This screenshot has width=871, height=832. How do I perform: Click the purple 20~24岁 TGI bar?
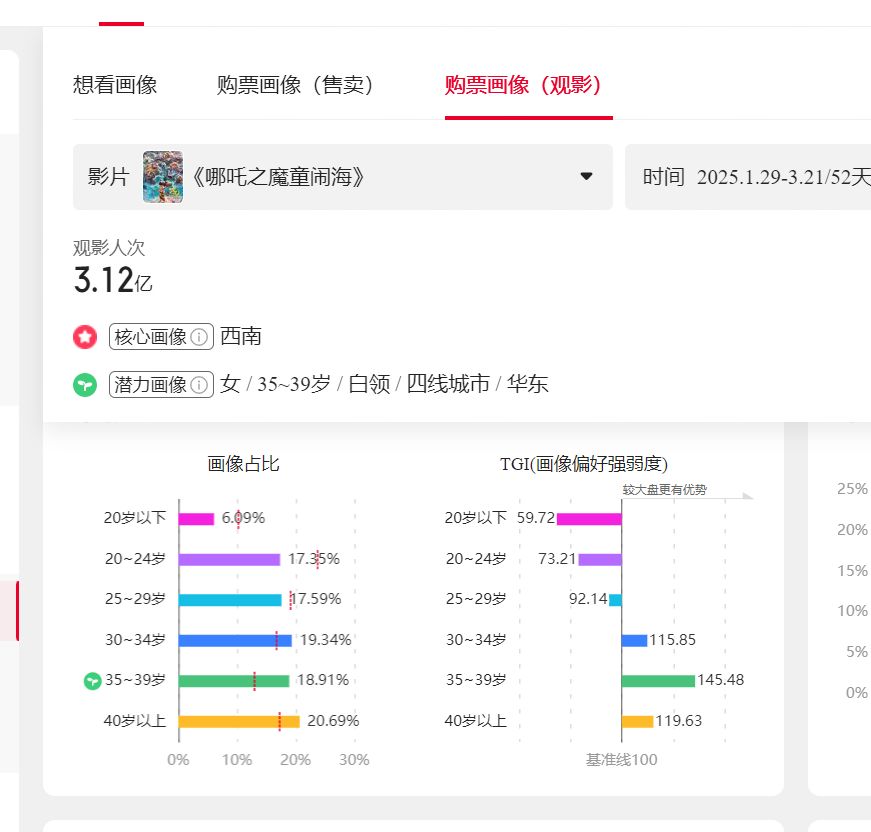600,559
